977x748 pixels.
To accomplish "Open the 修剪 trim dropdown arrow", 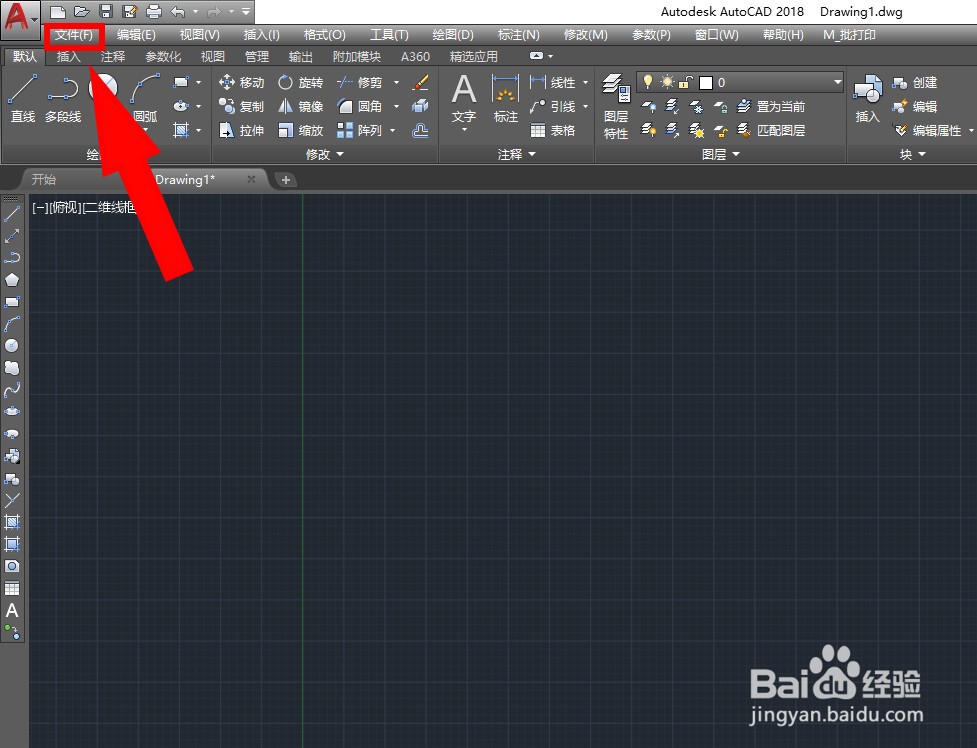I will 396,82.
